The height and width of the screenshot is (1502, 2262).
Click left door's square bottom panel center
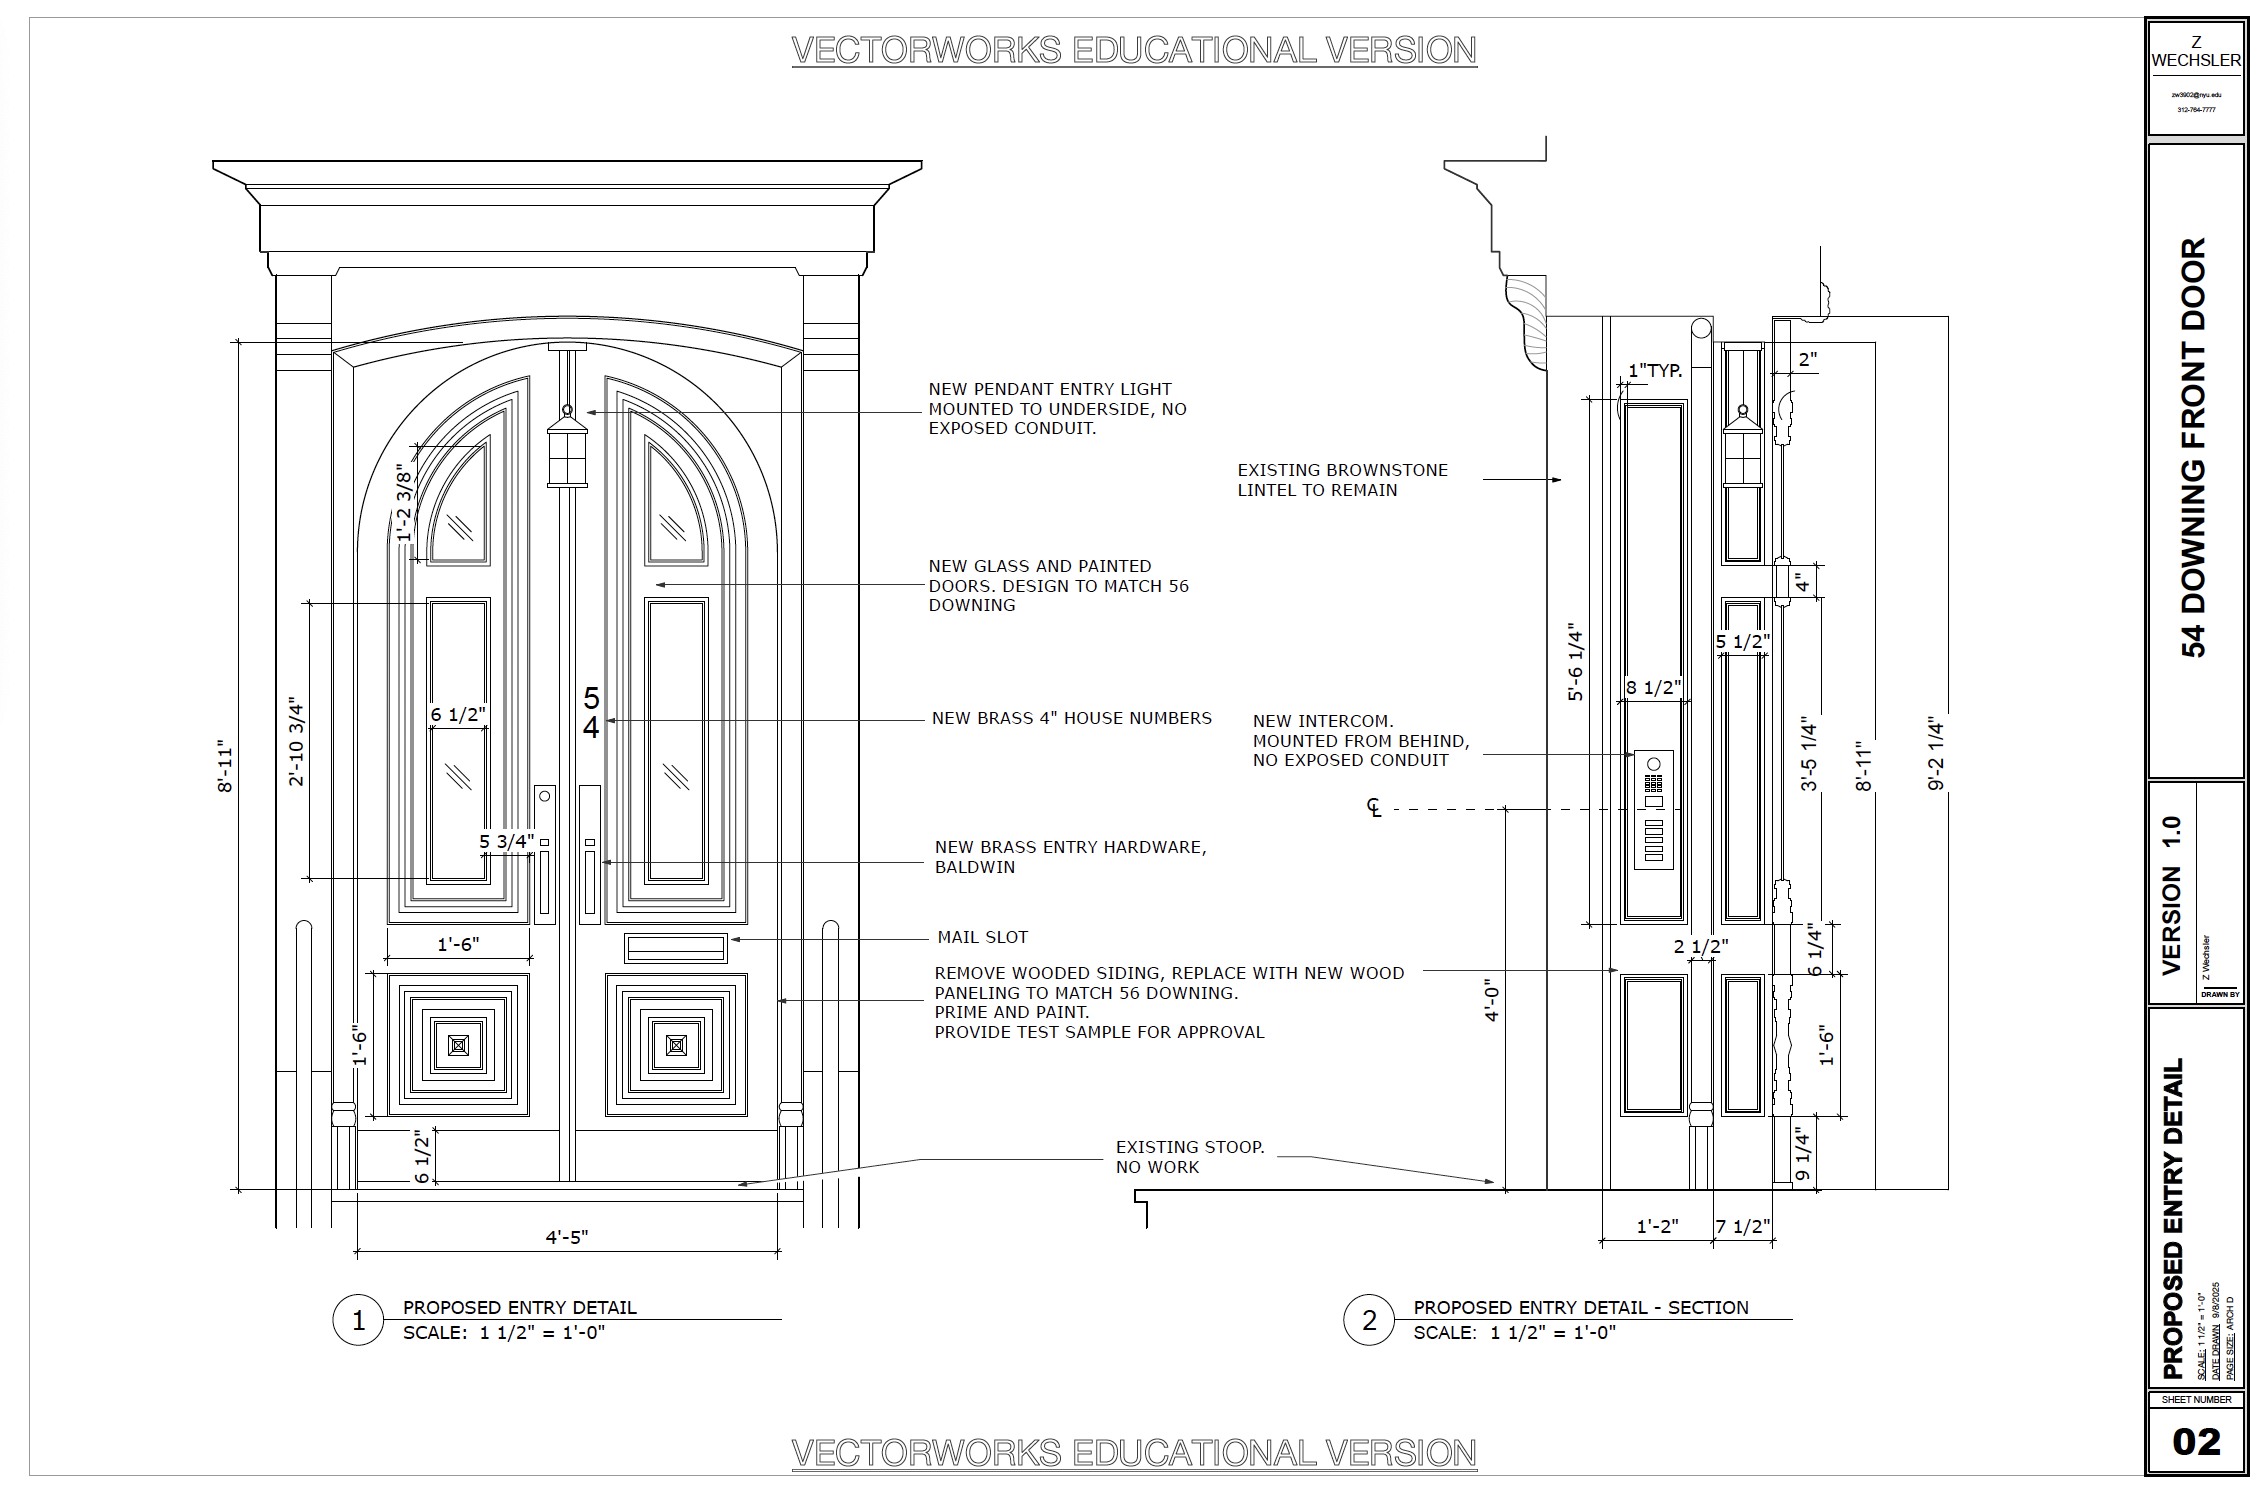point(458,1046)
